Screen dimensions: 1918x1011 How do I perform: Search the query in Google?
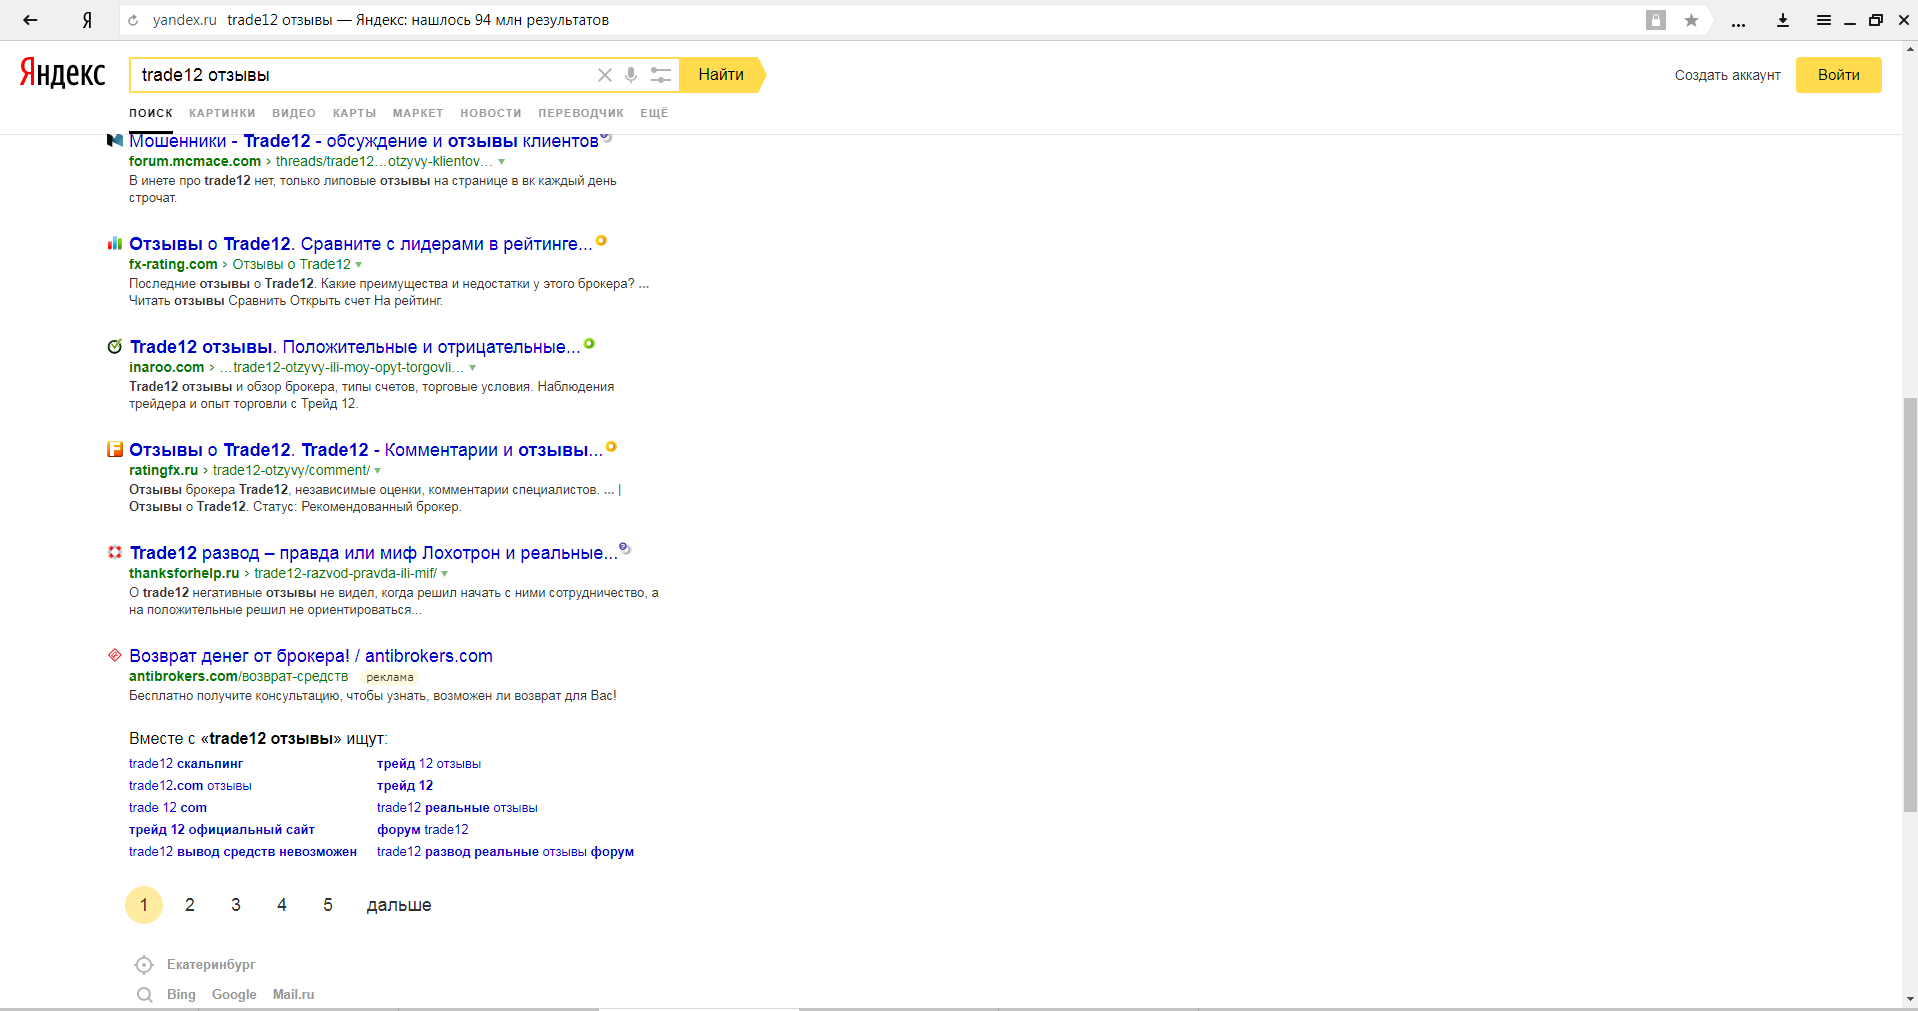tap(234, 995)
